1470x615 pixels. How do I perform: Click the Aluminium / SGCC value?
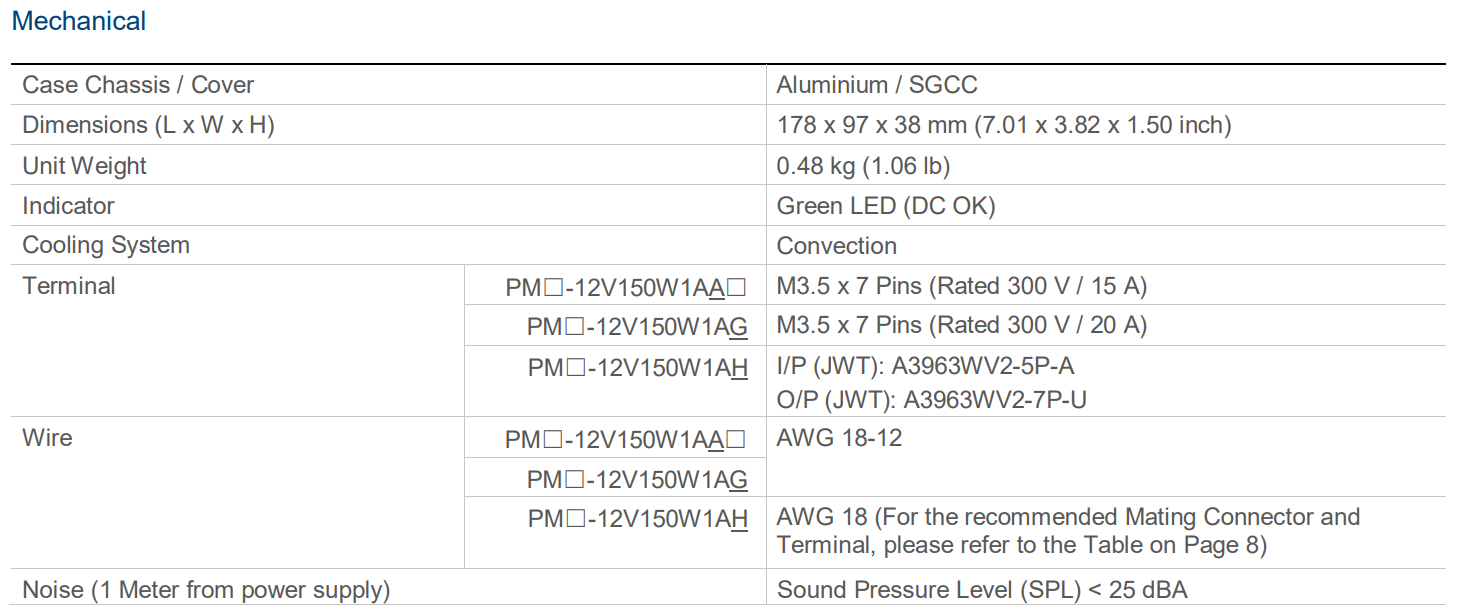[x=876, y=85]
